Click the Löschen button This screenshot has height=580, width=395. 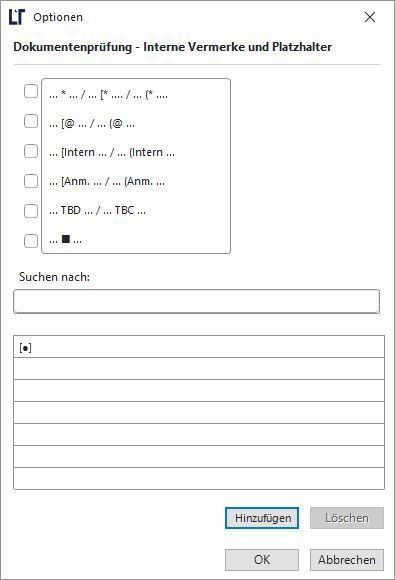pos(347,518)
